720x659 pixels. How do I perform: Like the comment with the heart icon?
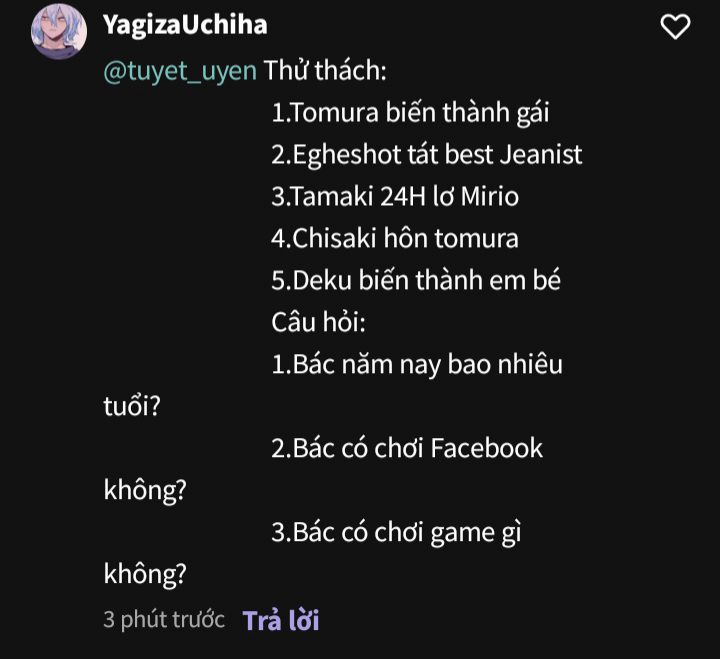click(x=675, y=27)
